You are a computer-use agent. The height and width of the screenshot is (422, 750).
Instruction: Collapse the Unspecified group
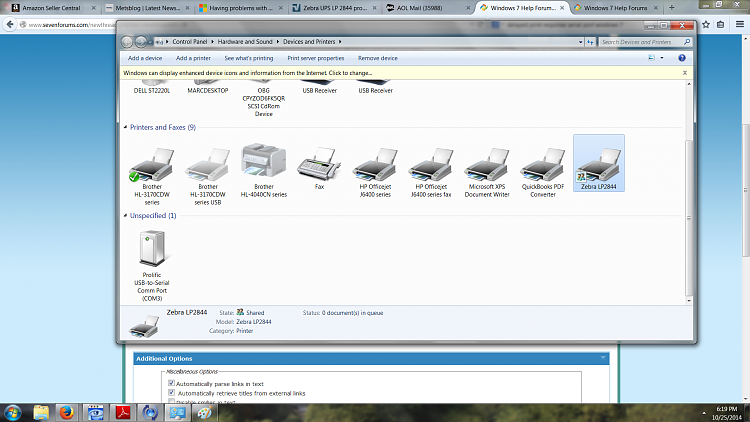pos(125,216)
